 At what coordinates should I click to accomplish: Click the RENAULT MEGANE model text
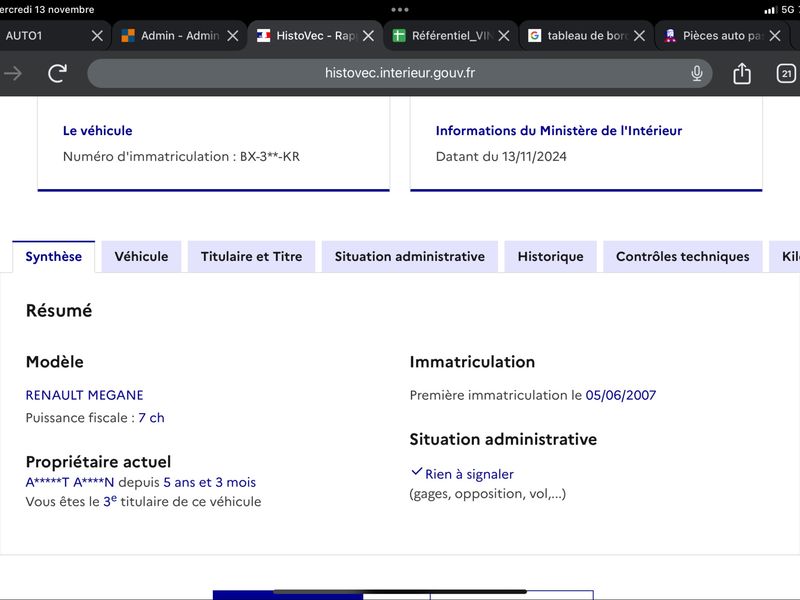[x=85, y=395]
